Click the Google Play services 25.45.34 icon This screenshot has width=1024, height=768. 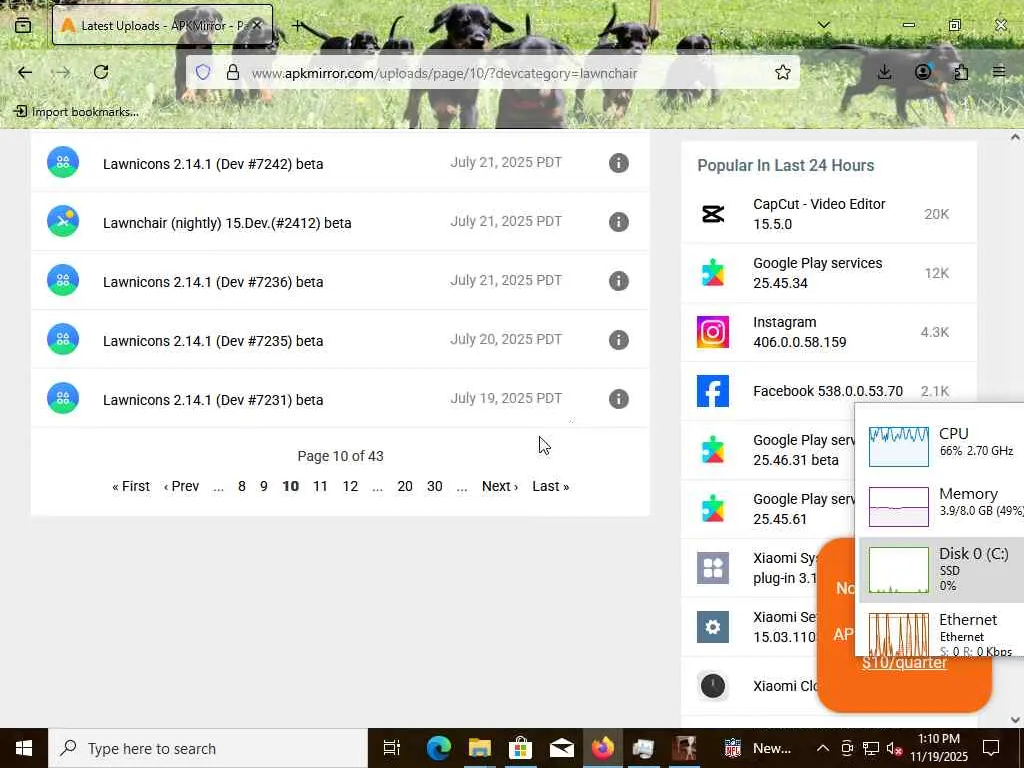712,273
